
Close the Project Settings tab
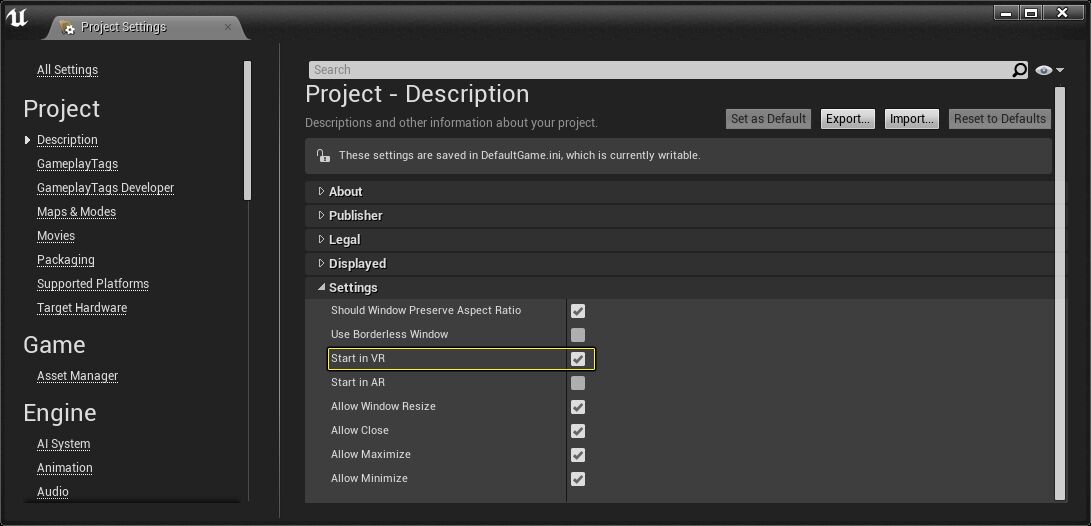228,27
